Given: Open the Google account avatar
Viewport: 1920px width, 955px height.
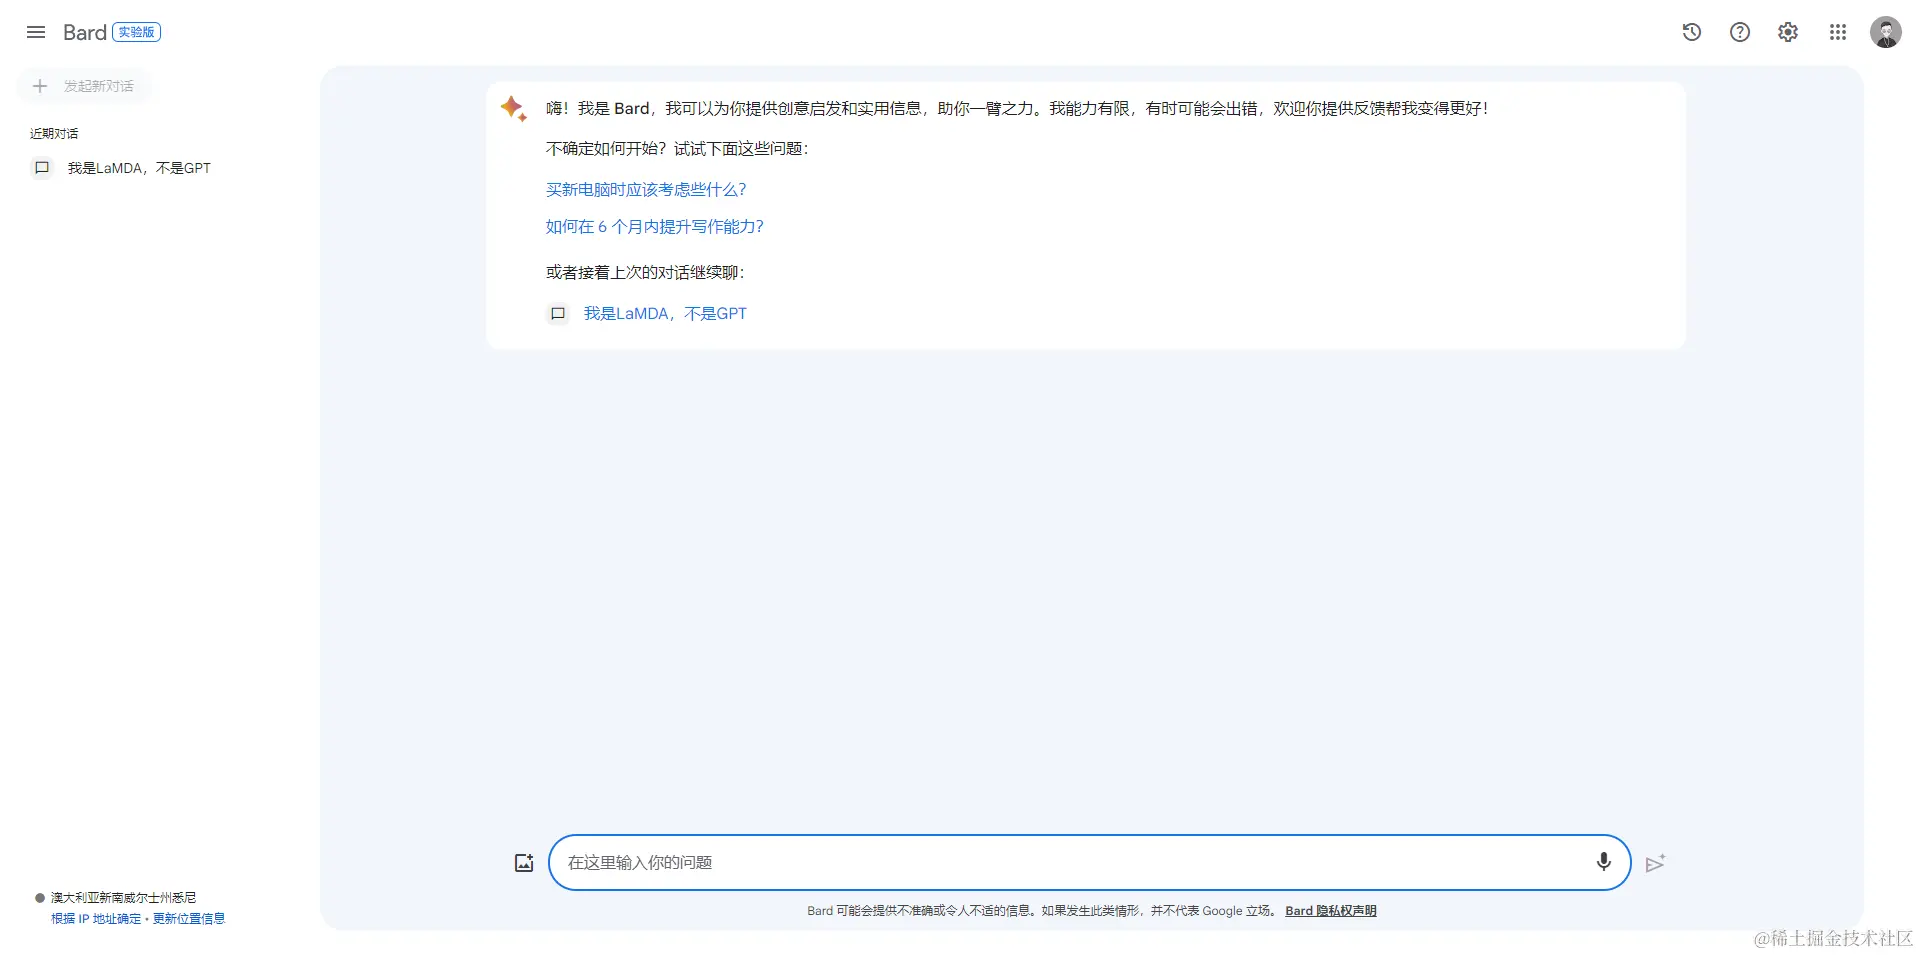Looking at the screenshot, I should pos(1886,32).
